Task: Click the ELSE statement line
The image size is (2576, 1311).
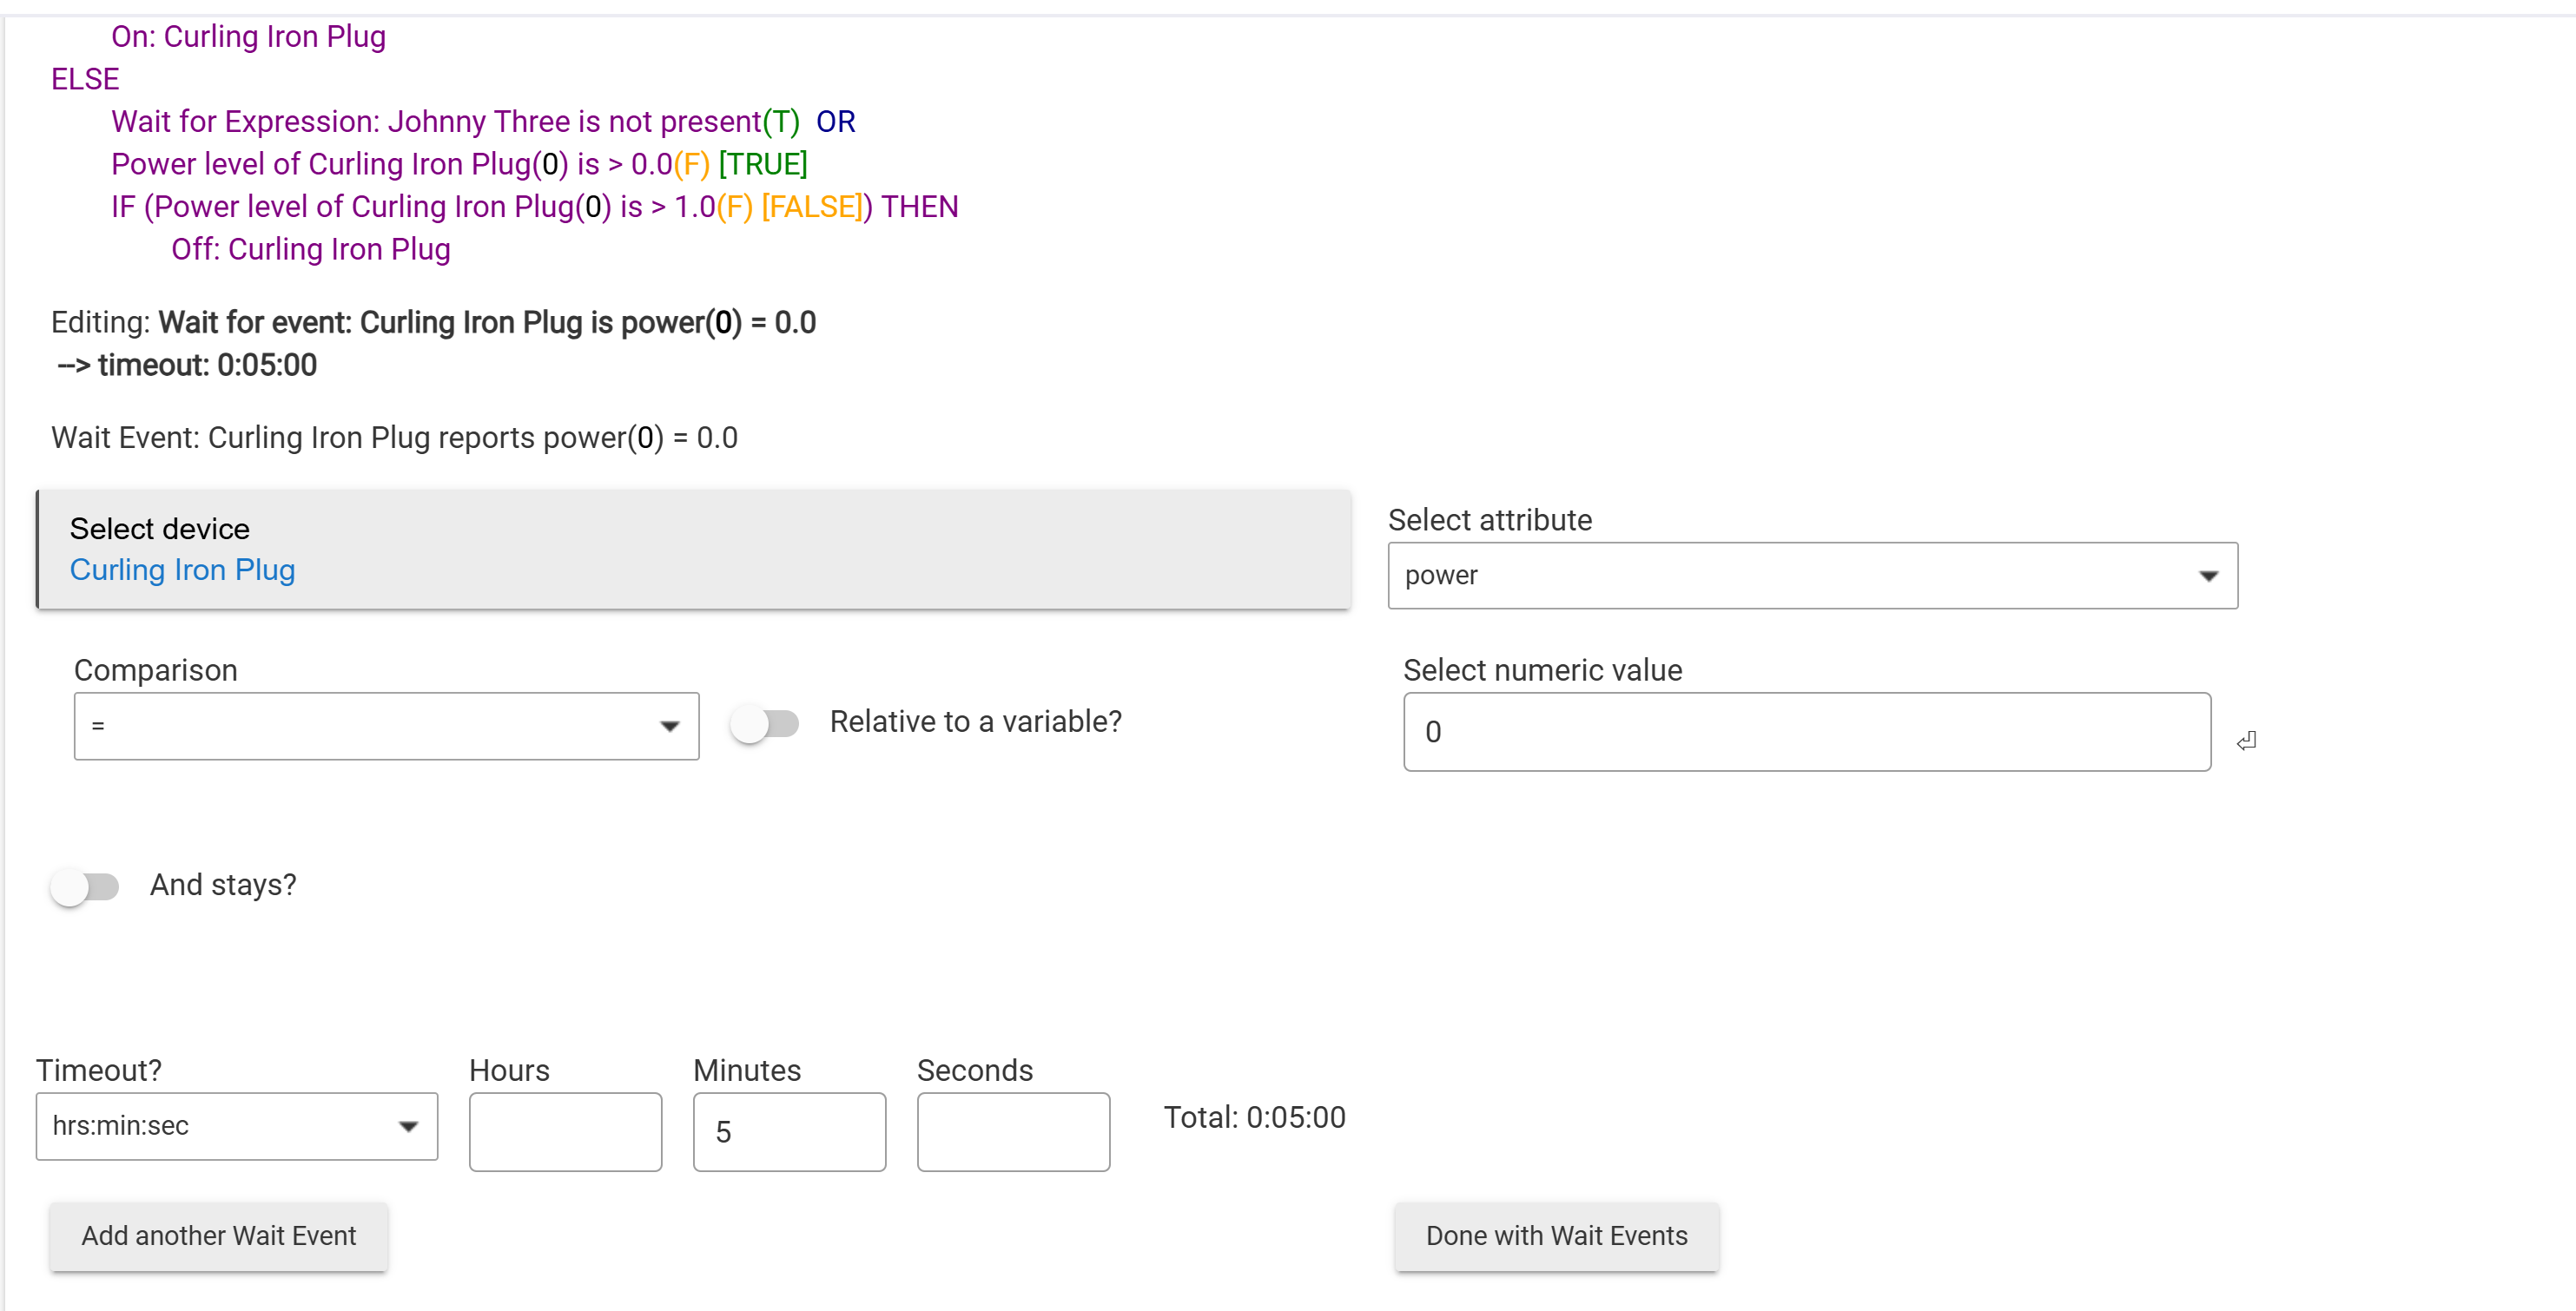Action: click(85, 79)
